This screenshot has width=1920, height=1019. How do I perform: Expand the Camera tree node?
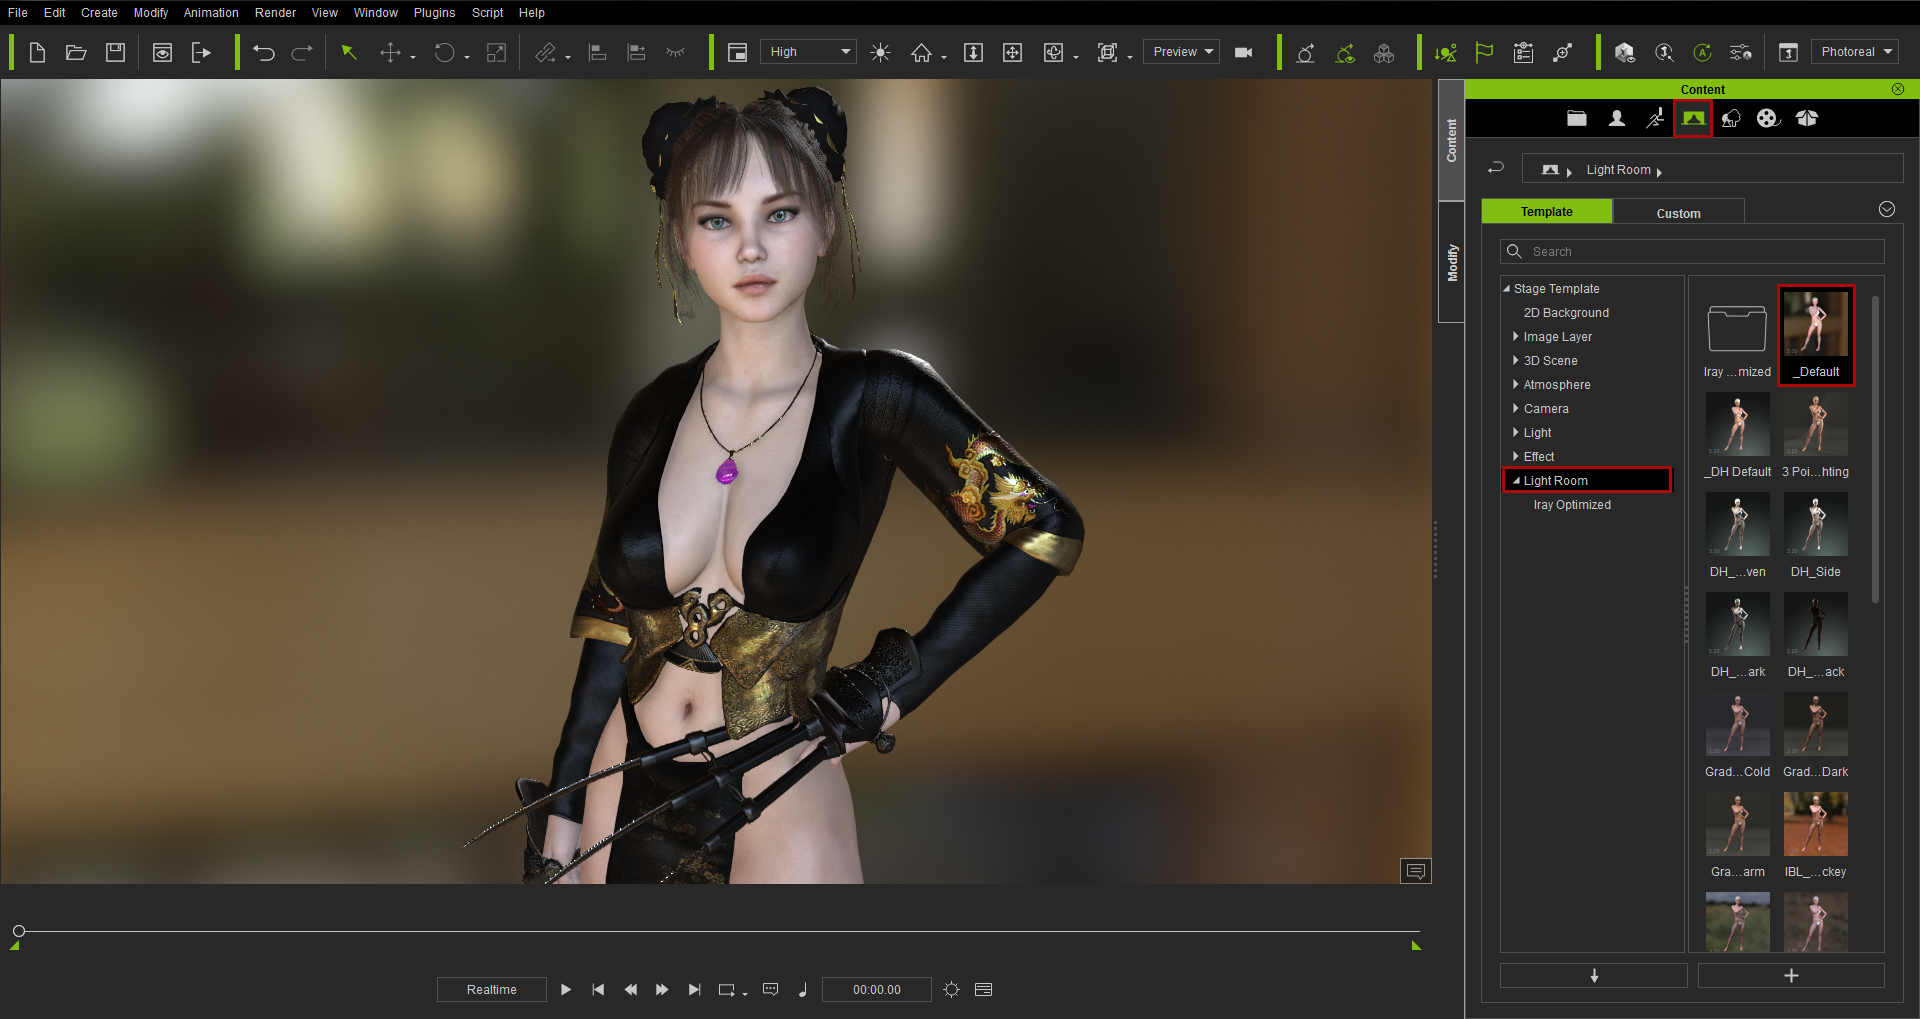(x=1516, y=409)
